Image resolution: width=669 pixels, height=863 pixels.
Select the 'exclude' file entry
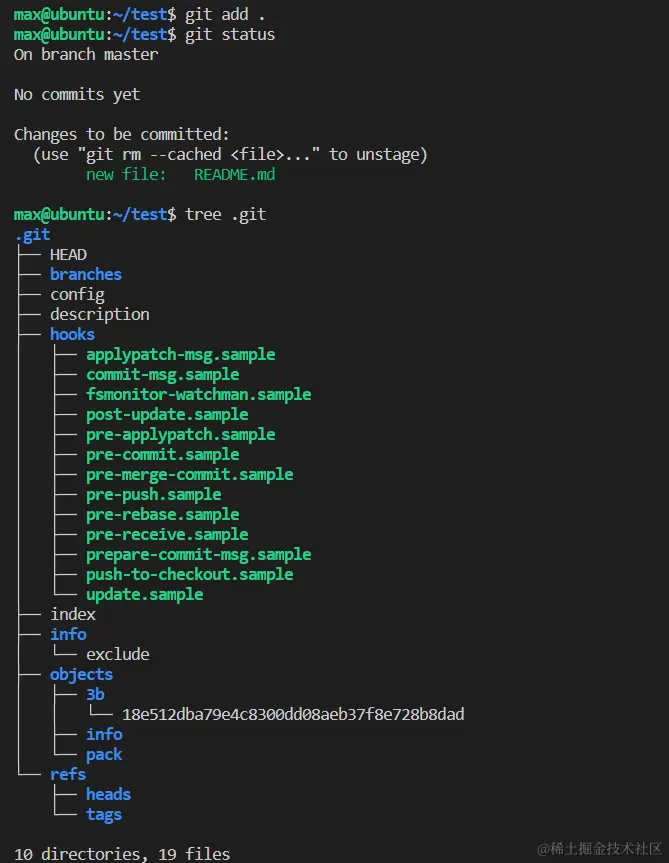117,654
